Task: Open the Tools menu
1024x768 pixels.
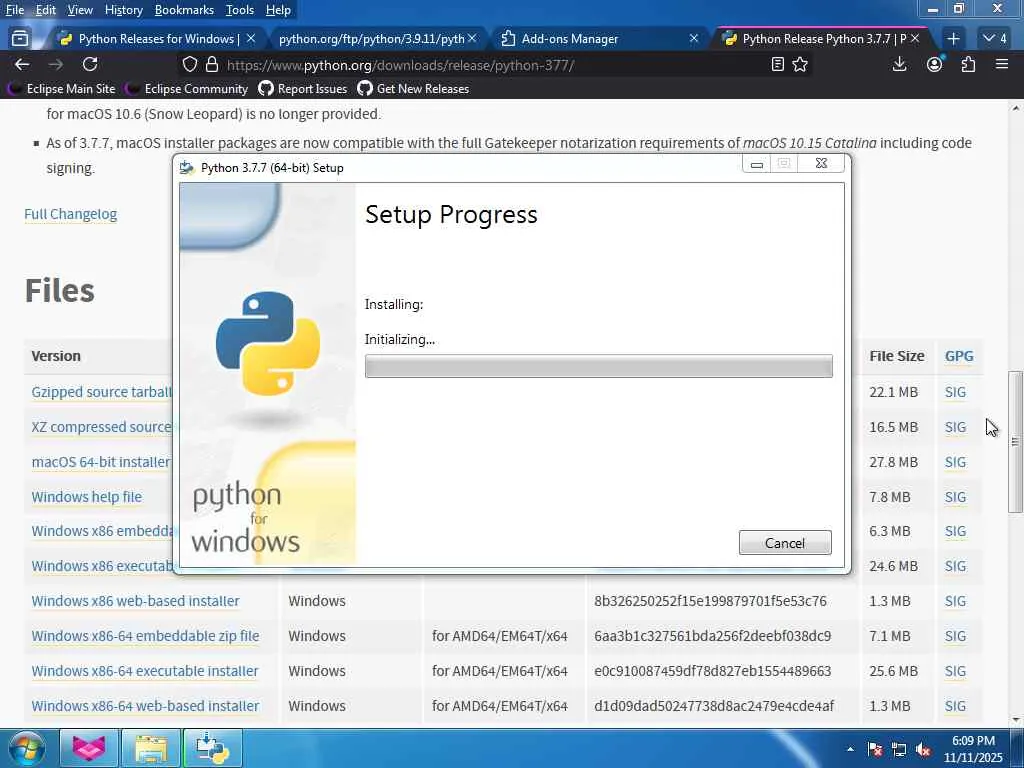Action: point(240,10)
